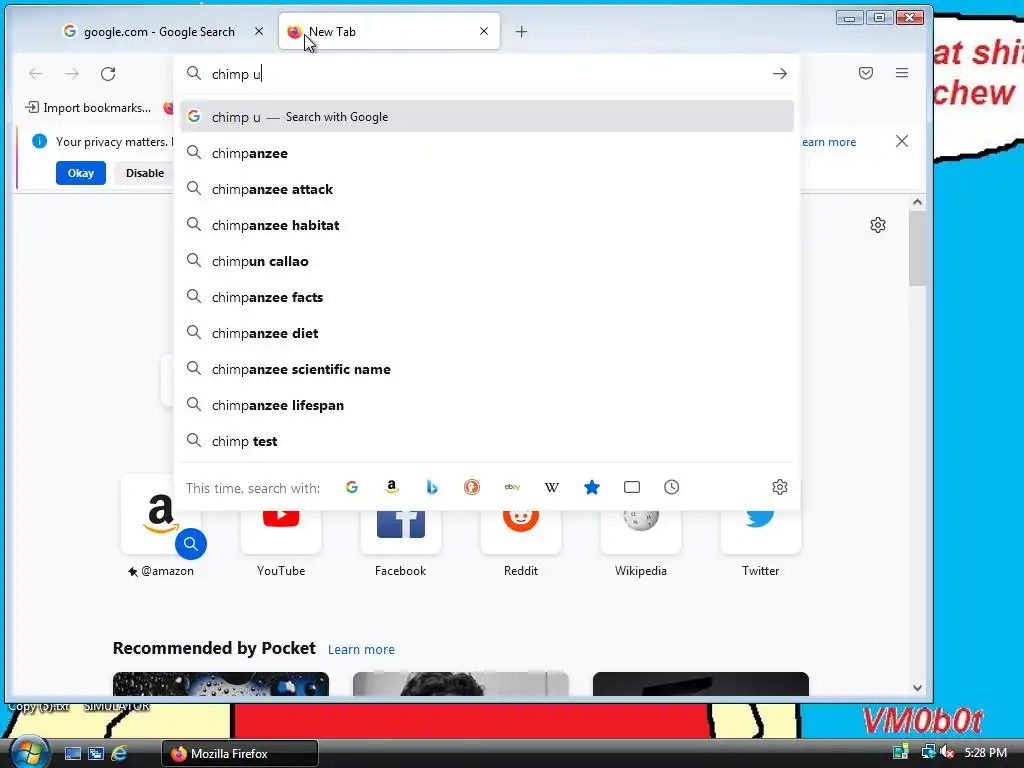
Task: Select 'chimpanzee diet' suggestion
Action: (487, 333)
